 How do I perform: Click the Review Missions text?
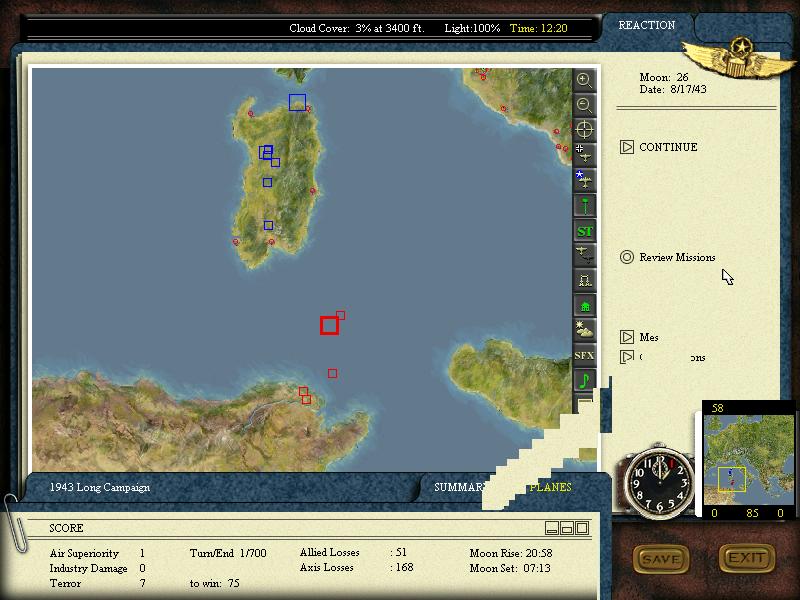[x=677, y=257]
